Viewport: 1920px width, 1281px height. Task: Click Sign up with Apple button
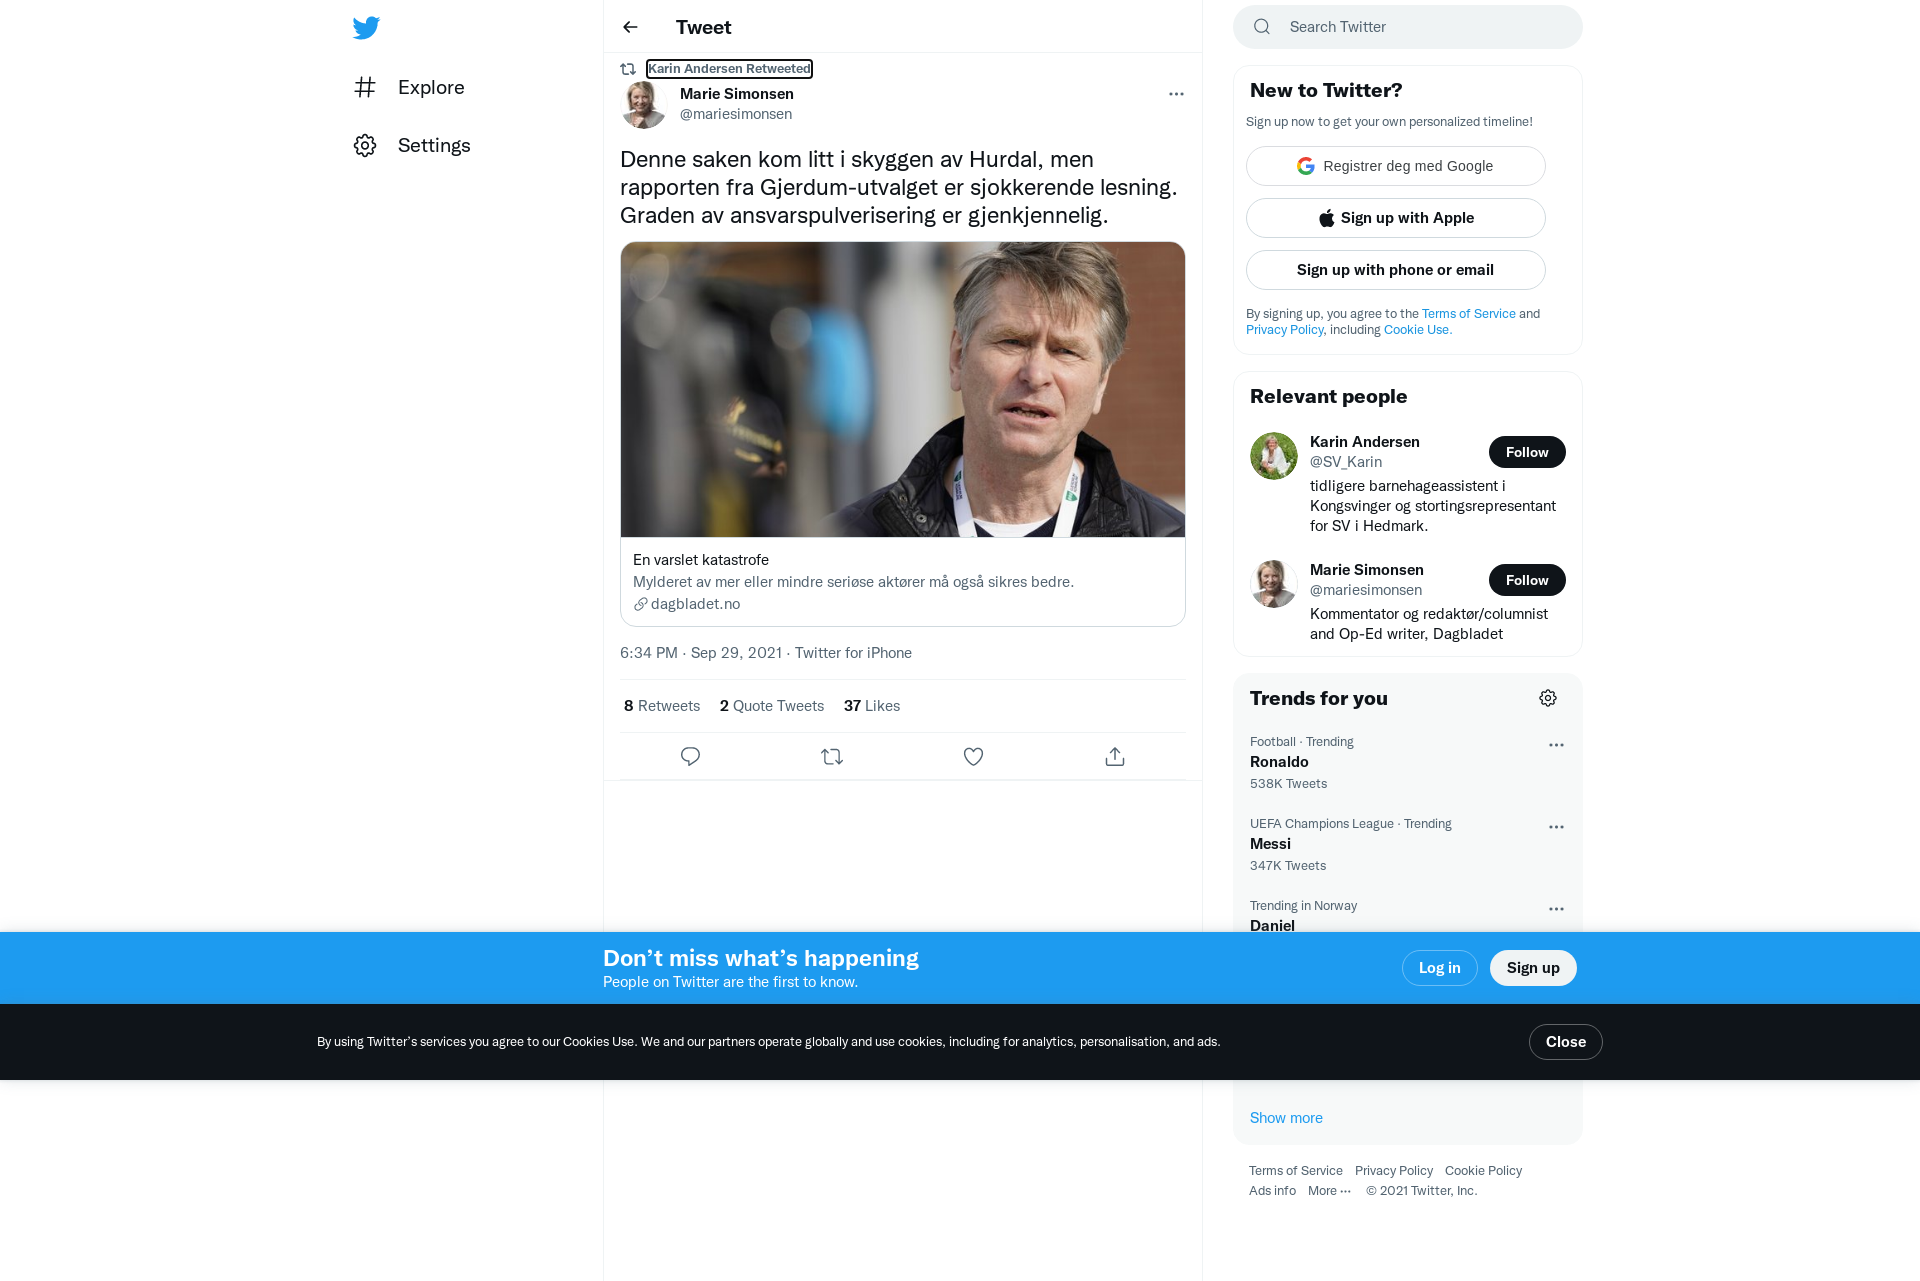[1395, 218]
